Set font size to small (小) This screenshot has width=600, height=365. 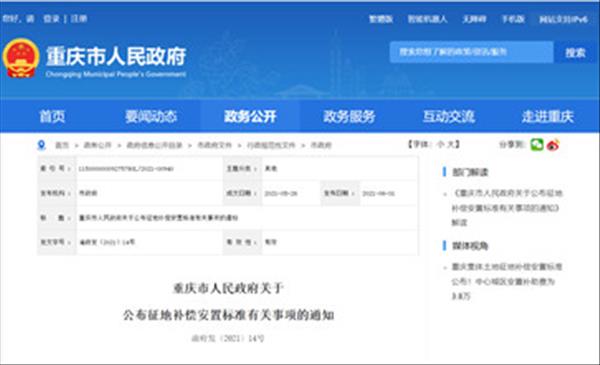[x=440, y=145]
